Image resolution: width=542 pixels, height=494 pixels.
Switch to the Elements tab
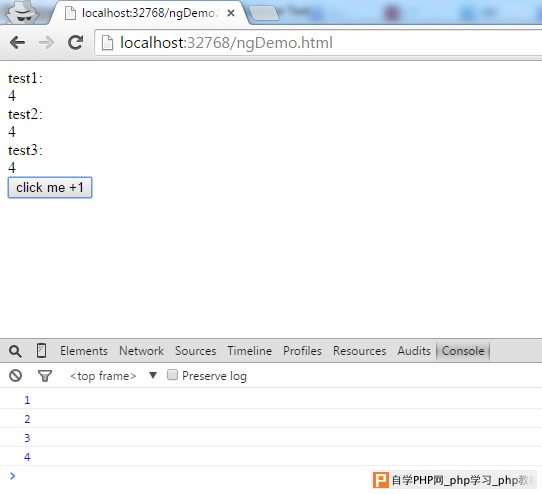coord(84,351)
